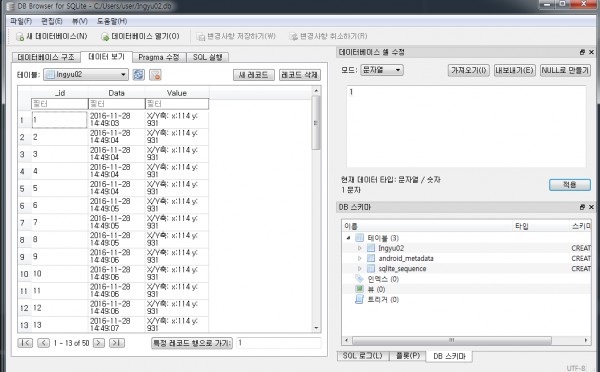
Task: Expand the sqlite_sequence table node
Action: point(359,269)
